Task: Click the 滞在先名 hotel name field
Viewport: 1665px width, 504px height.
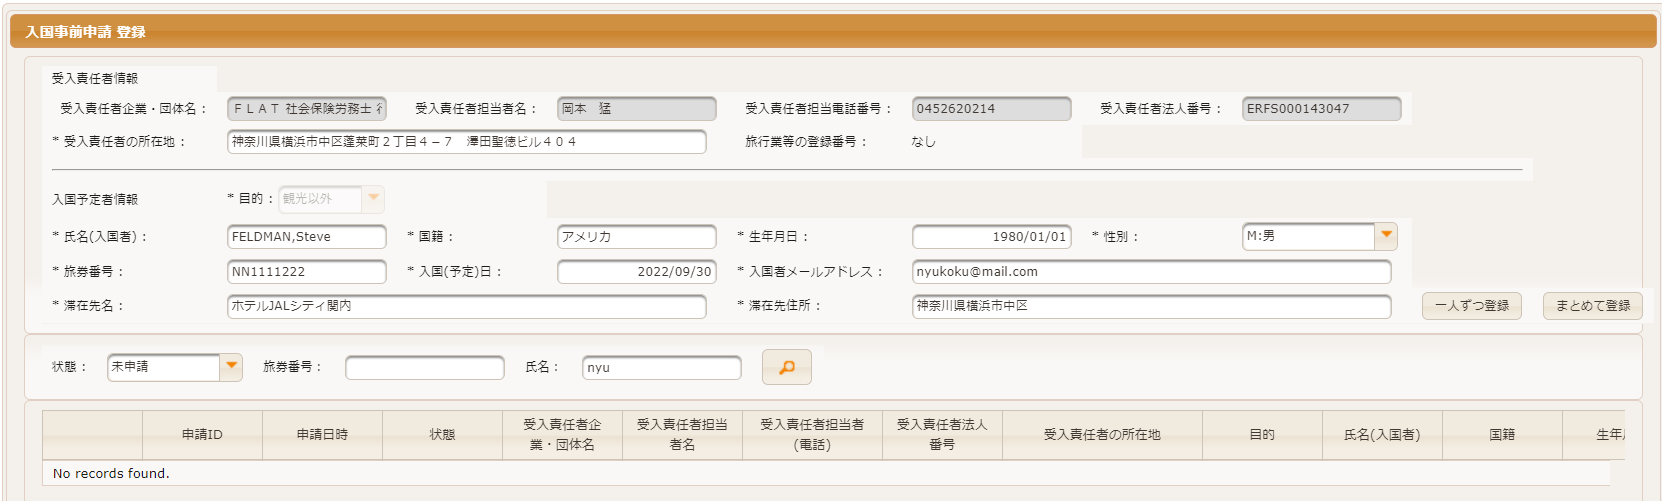Action: click(x=466, y=306)
